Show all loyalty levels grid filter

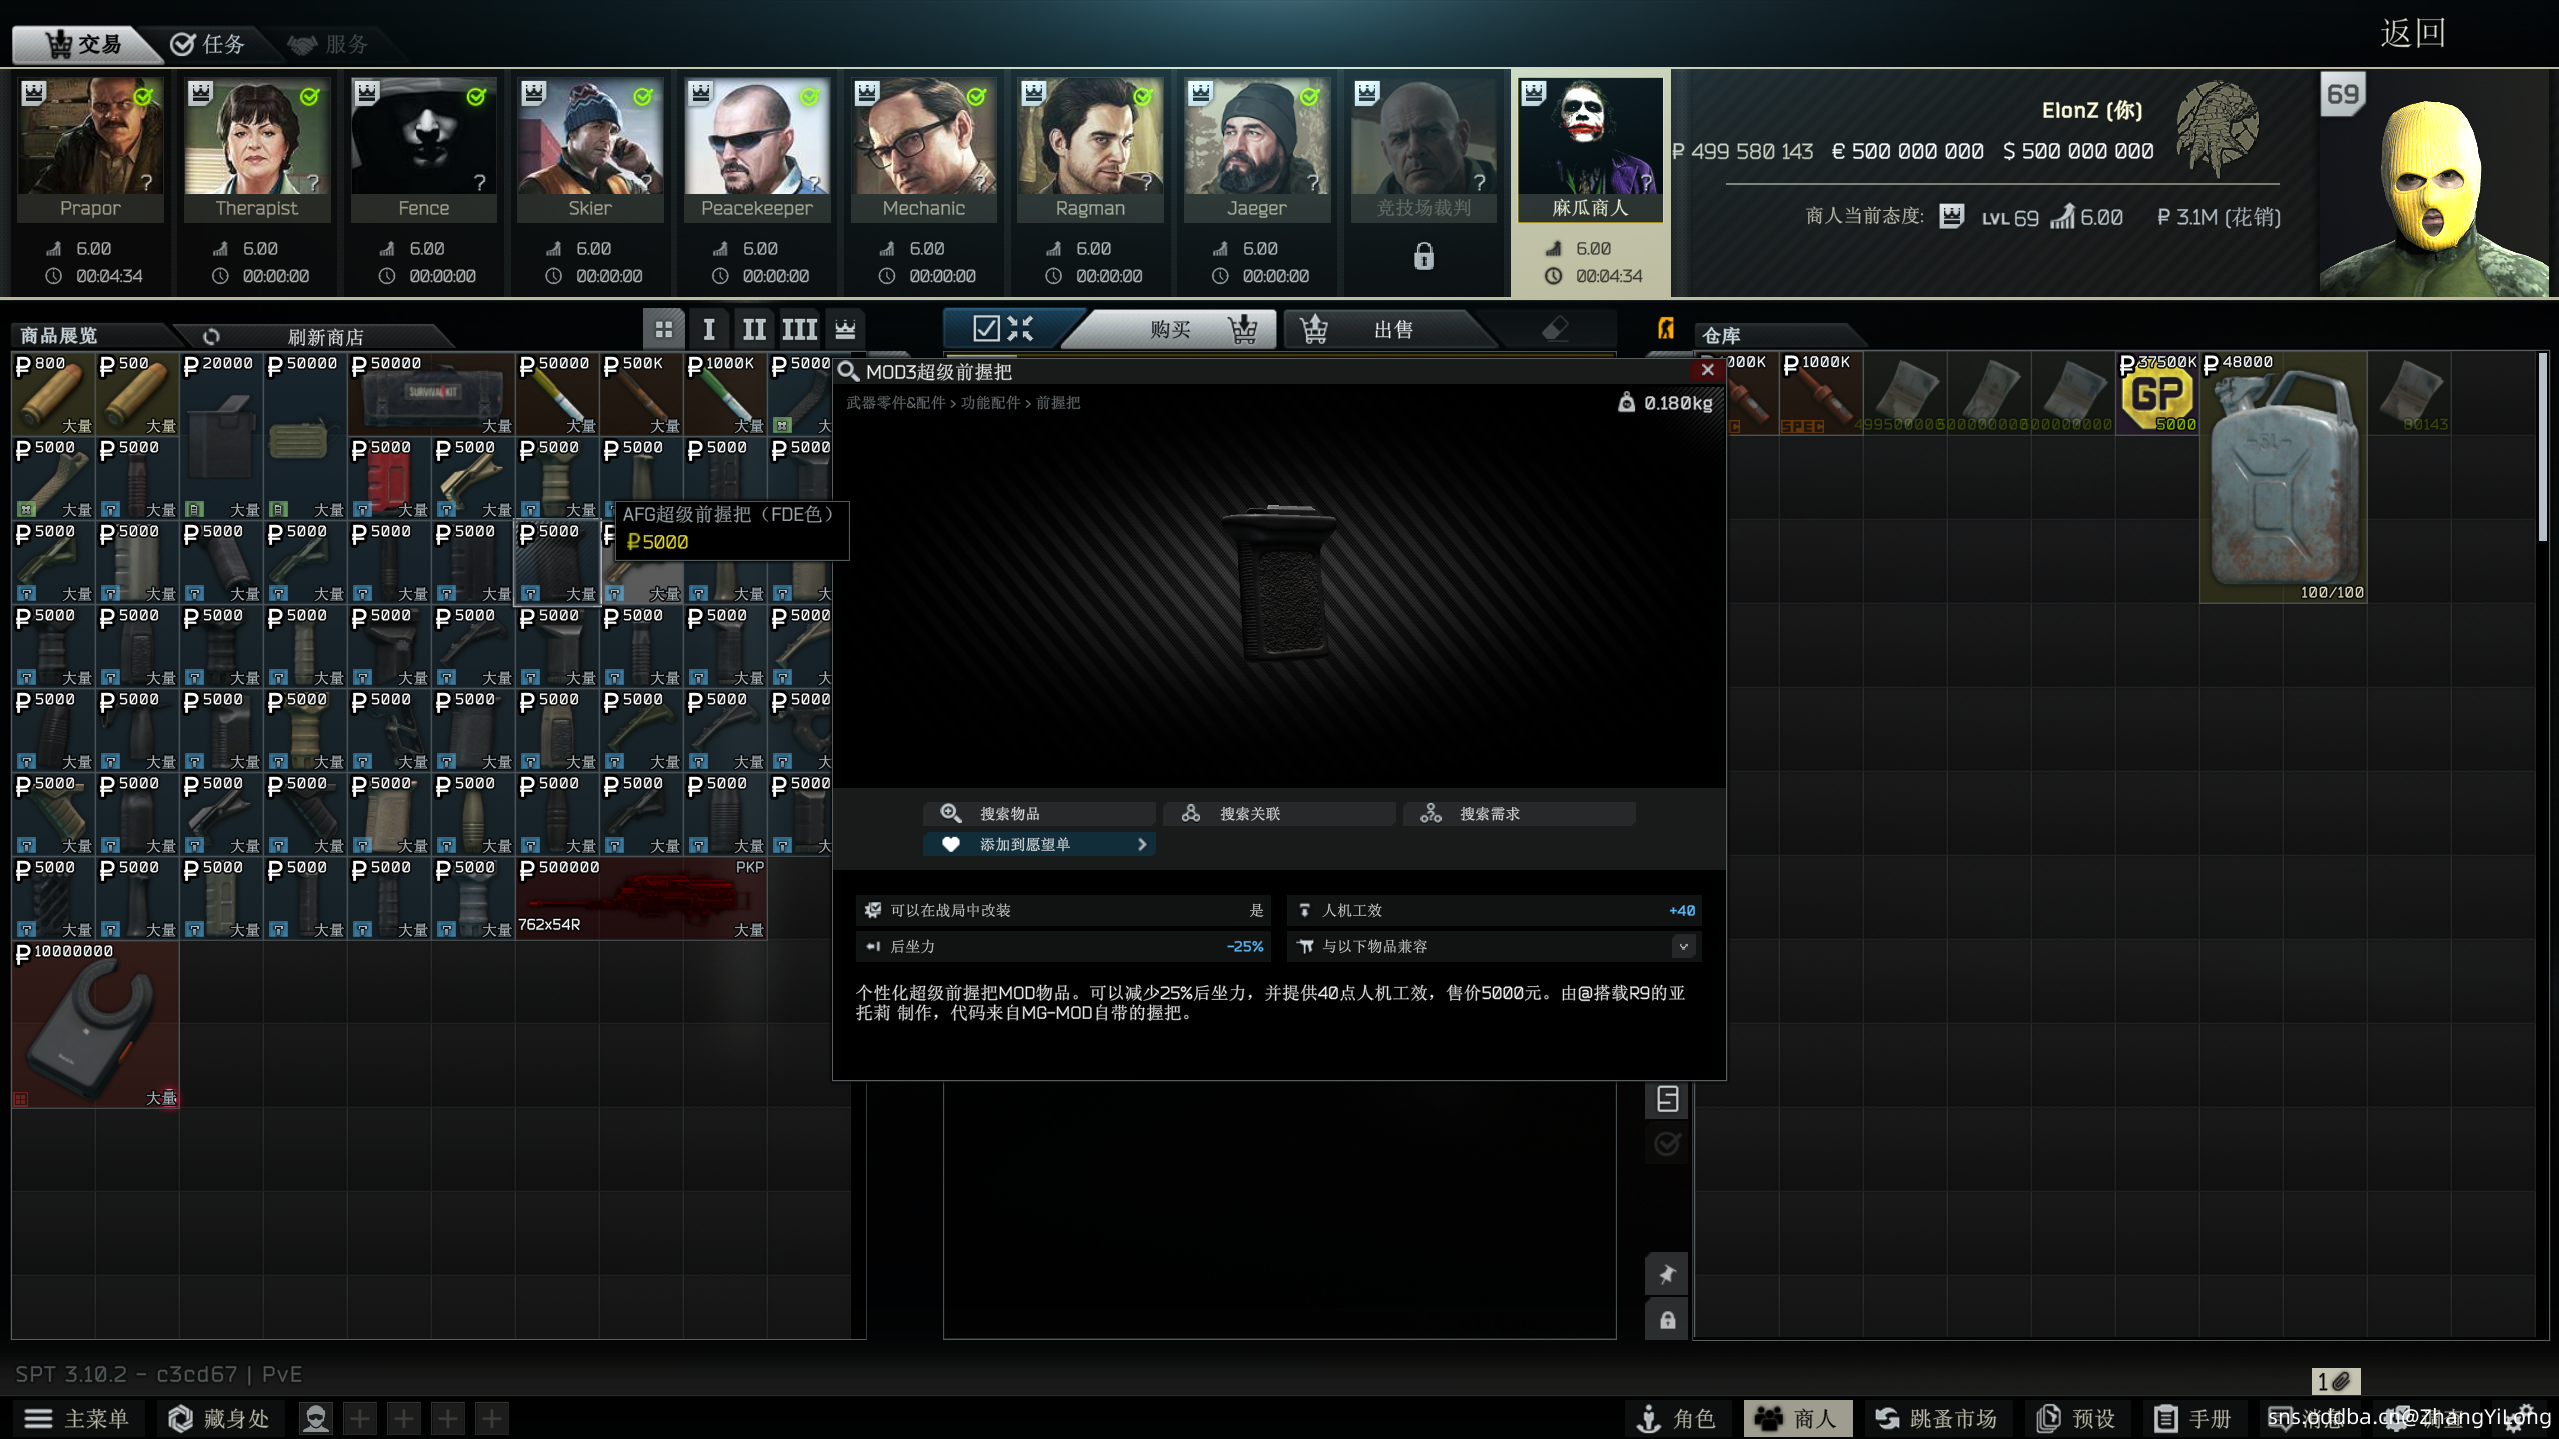663,330
